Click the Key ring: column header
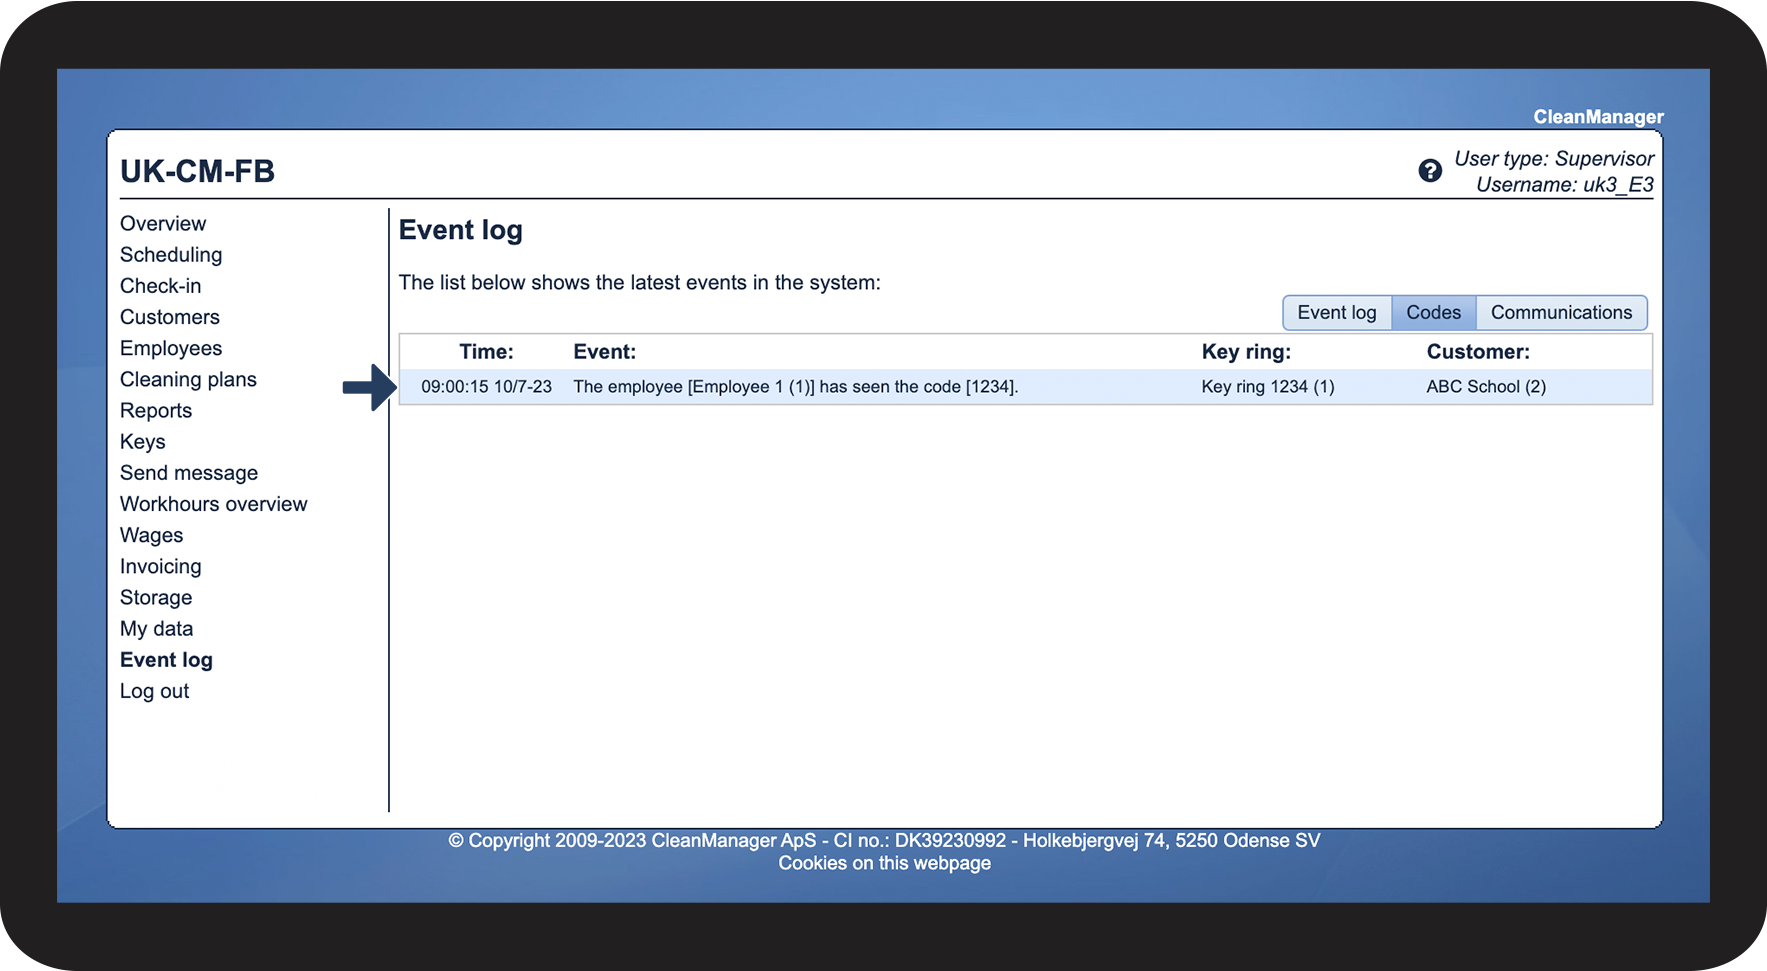 tap(1246, 352)
